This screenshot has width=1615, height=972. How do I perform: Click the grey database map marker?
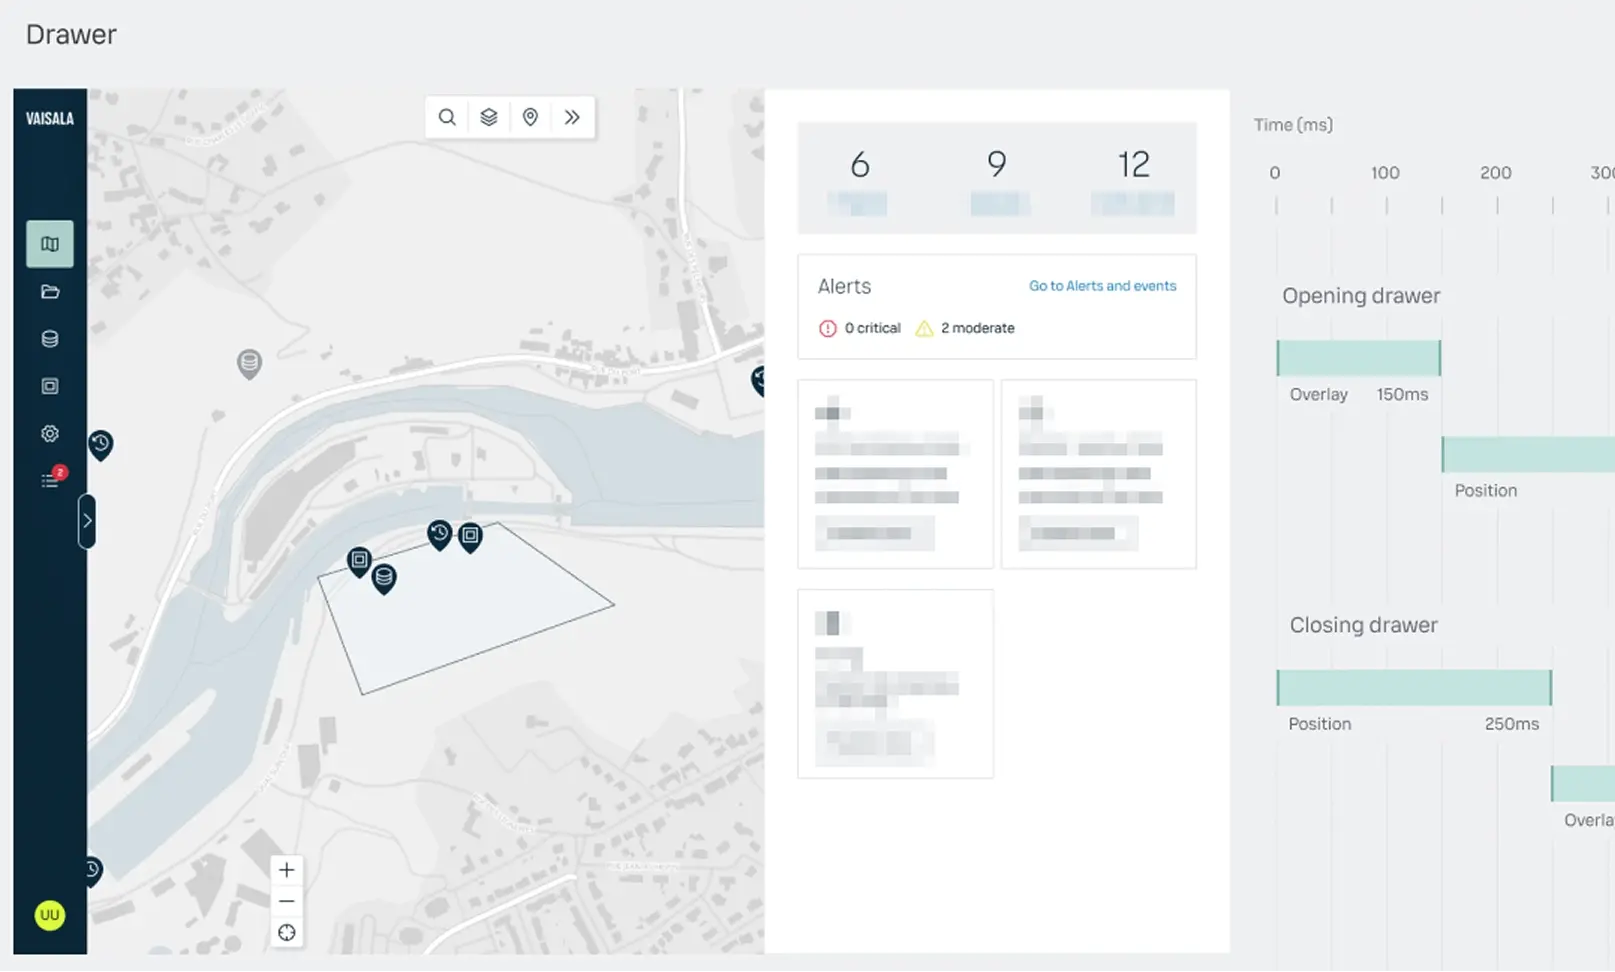coord(249,362)
